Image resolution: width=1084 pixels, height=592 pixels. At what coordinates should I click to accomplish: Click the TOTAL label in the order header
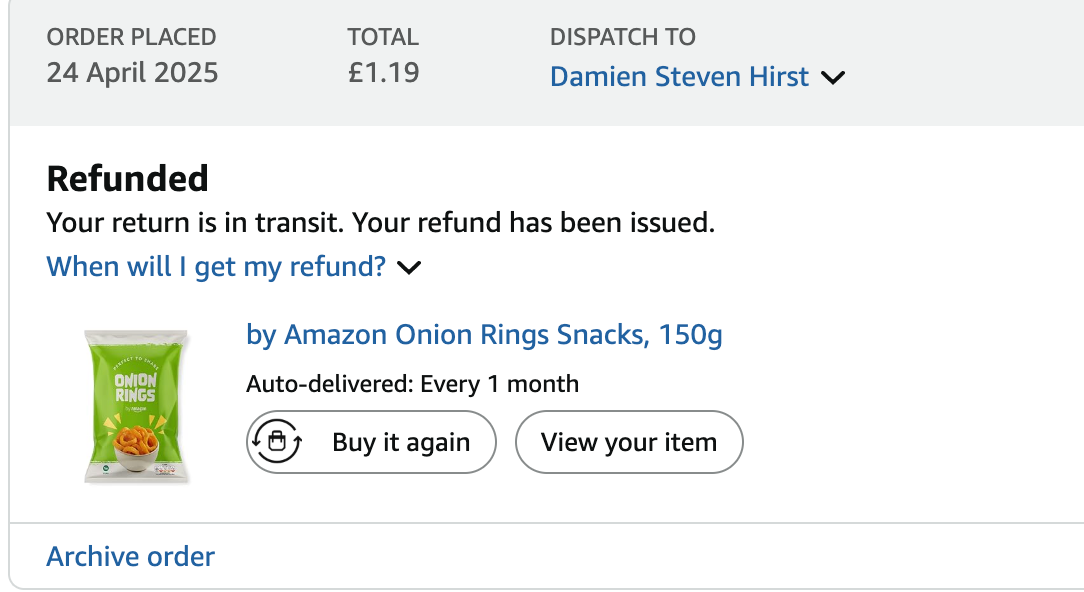point(383,37)
